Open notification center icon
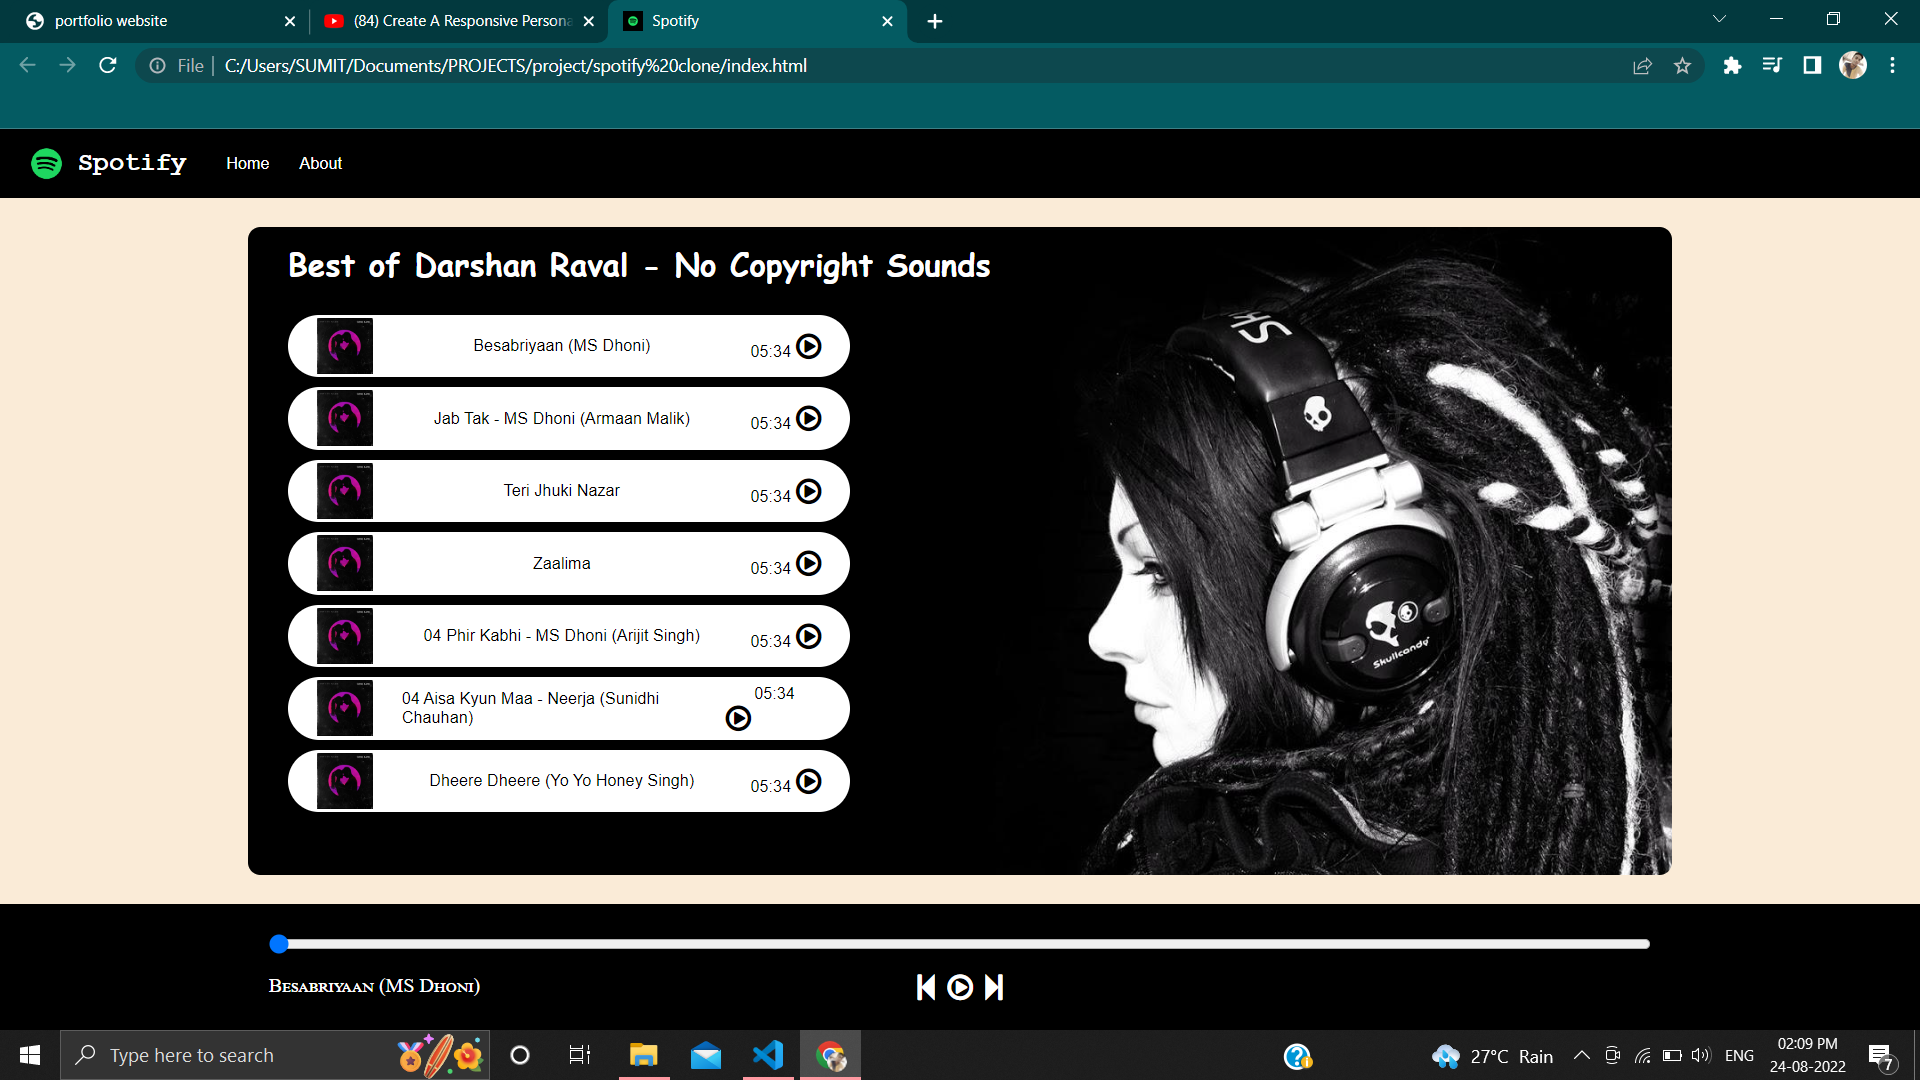 click(1881, 1056)
